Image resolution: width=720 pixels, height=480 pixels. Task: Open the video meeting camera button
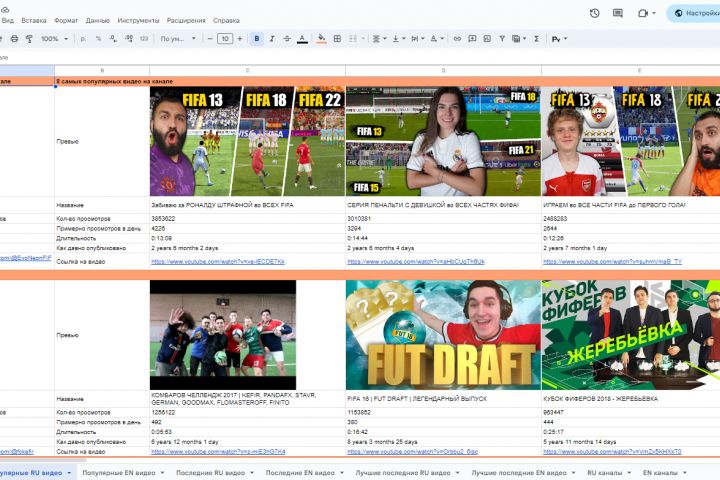pos(647,13)
